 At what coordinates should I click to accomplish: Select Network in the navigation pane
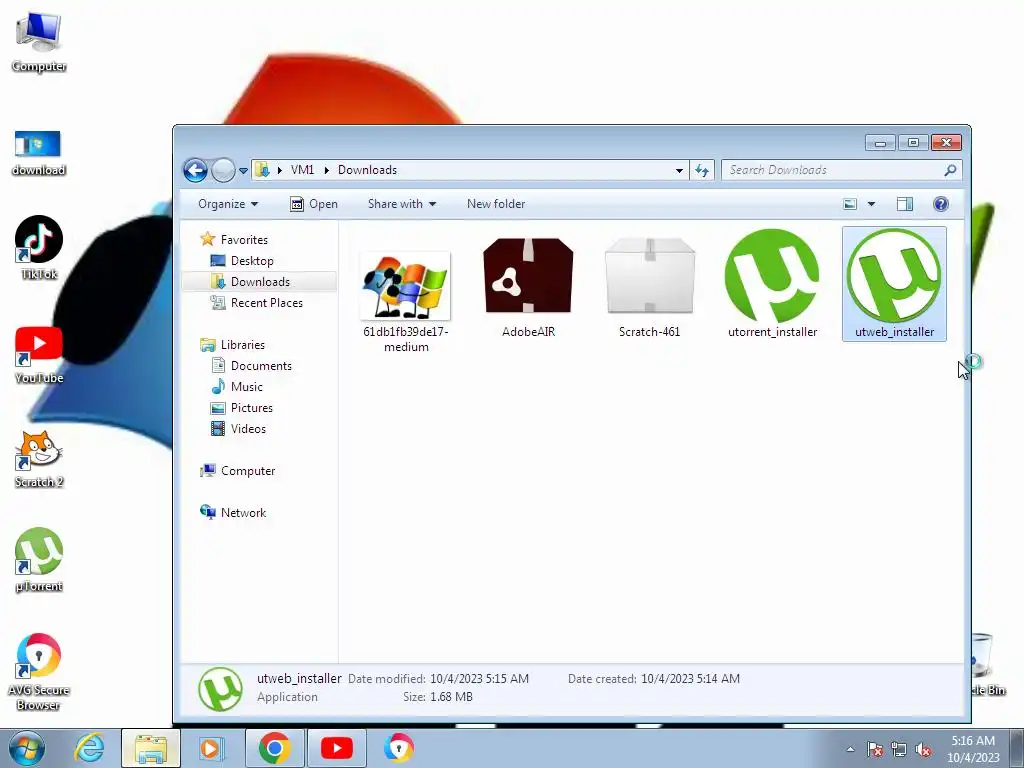click(x=243, y=513)
